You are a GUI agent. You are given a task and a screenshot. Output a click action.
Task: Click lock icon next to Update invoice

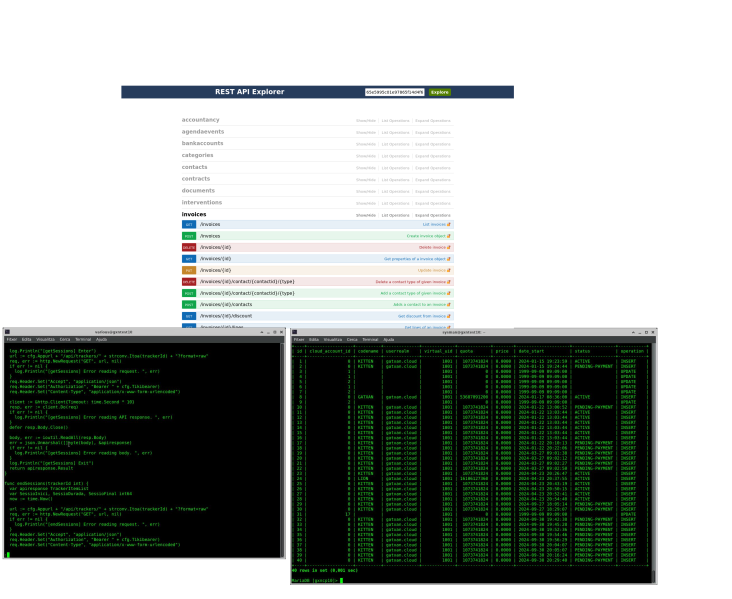click(449, 270)
